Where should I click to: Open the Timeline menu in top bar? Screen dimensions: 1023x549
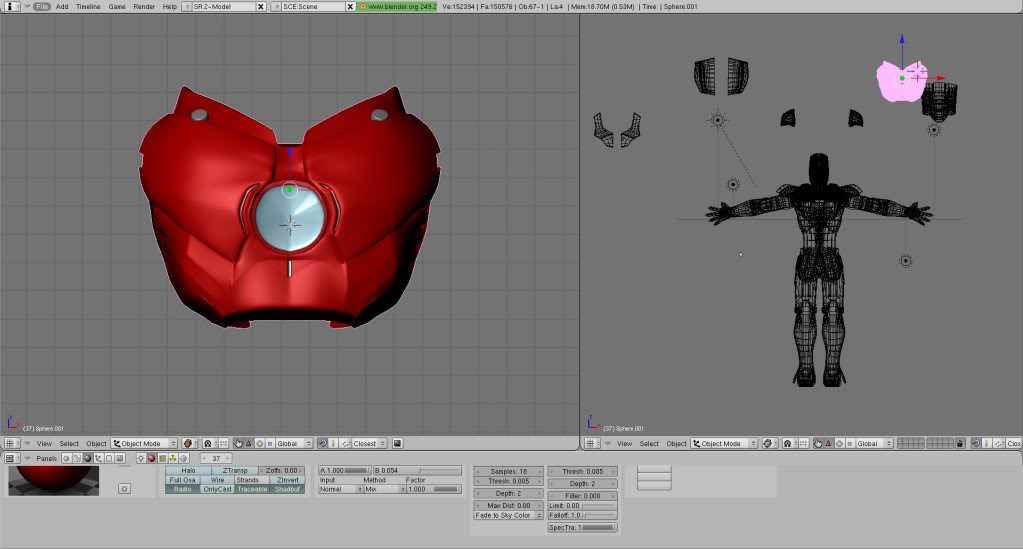tap(88, 6)
